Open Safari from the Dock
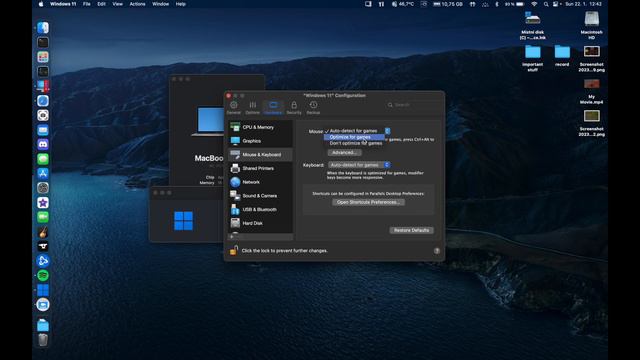The image size is (640, 360). point(43,101)
